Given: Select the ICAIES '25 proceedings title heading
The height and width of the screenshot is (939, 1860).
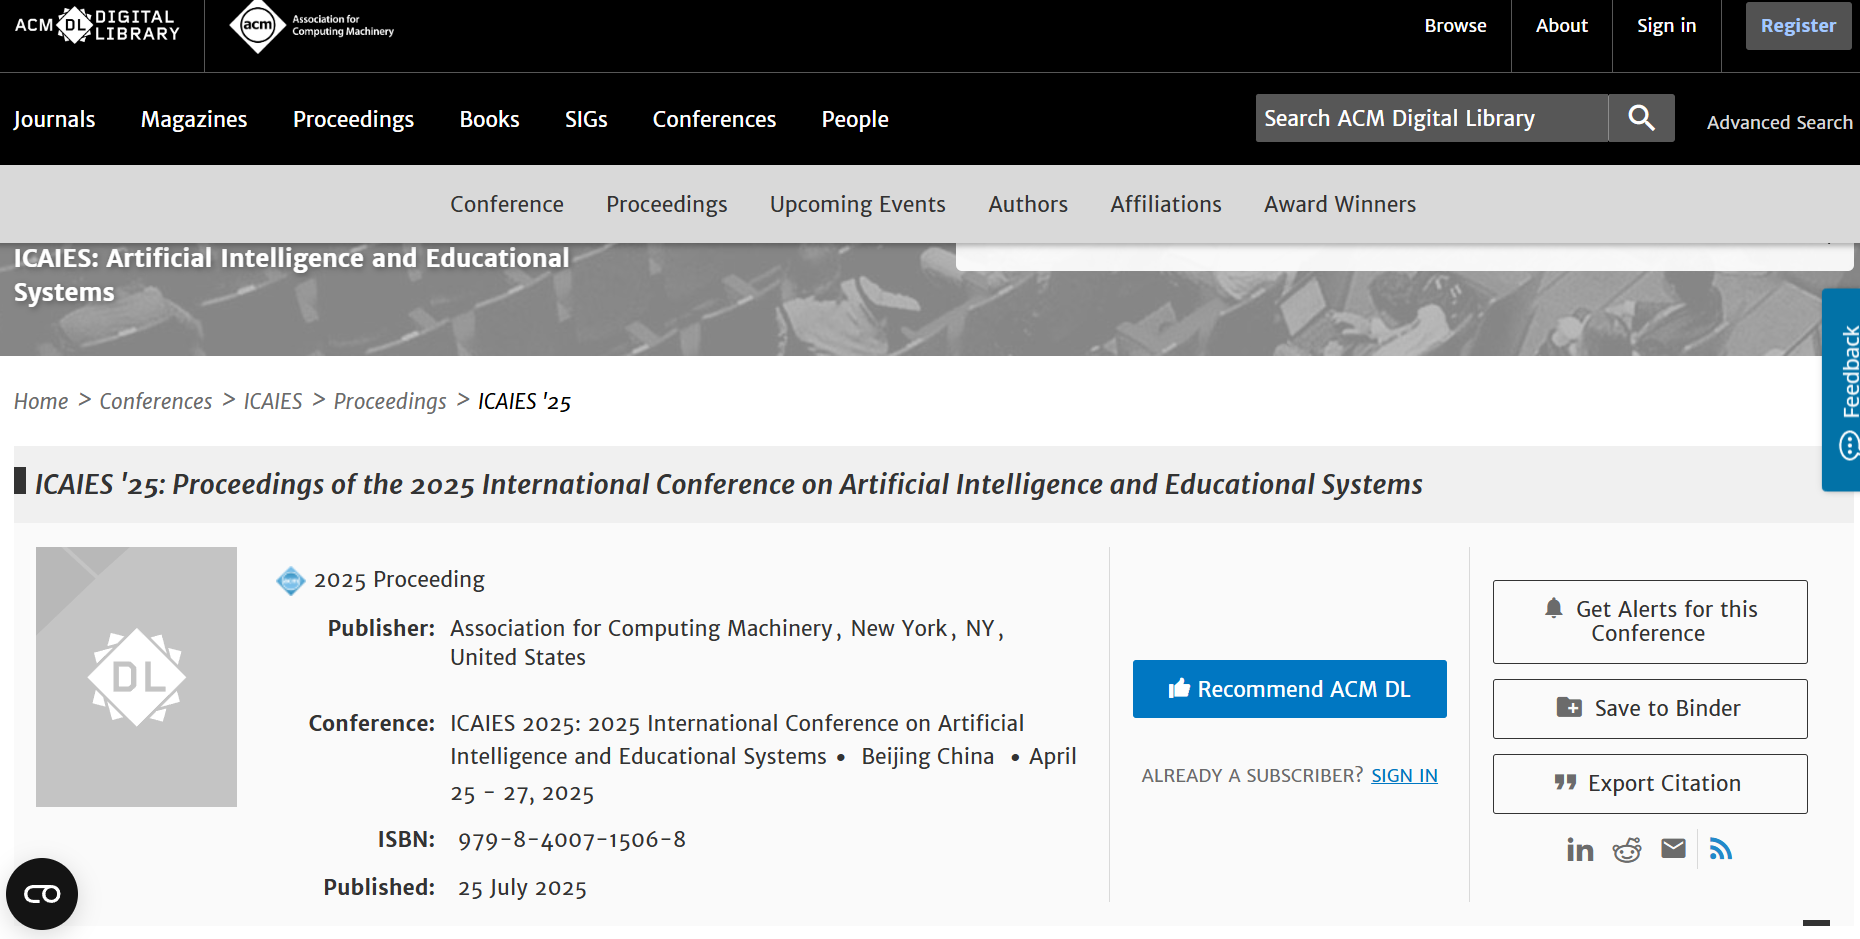Looking at the screenshot, I should click(729, 485).
